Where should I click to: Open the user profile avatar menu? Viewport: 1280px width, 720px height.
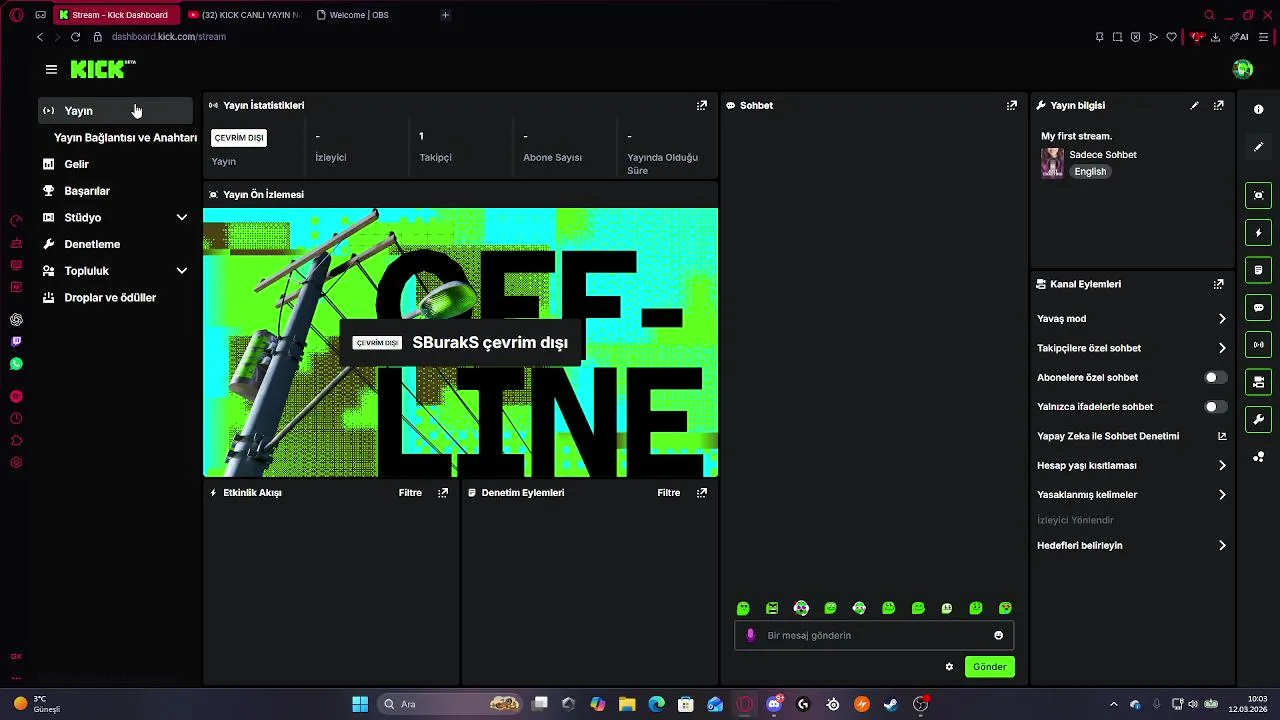point(1243,69)
